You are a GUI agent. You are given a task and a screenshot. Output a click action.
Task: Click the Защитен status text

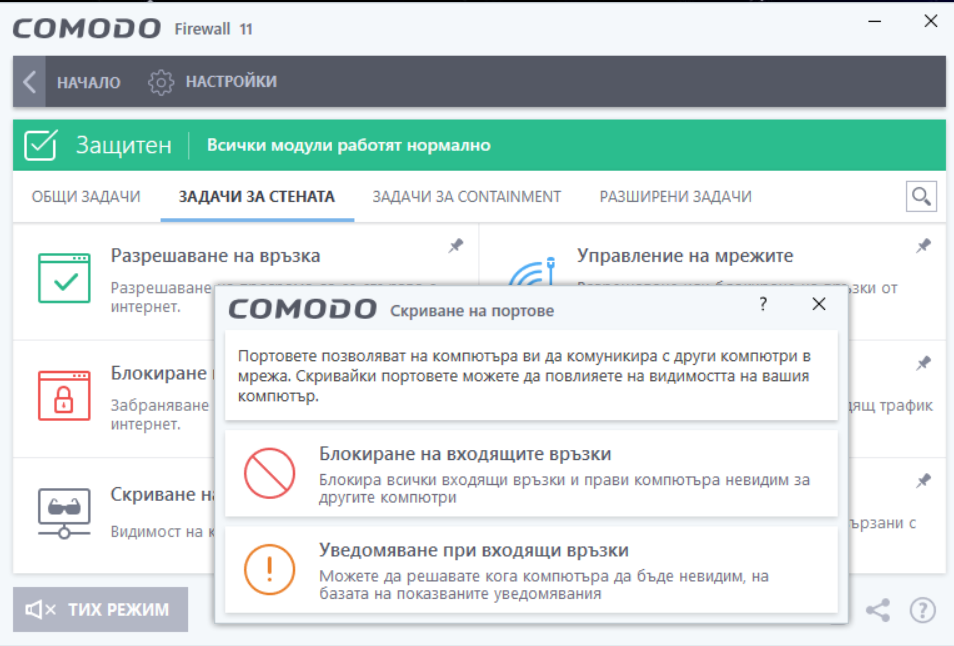124,145
